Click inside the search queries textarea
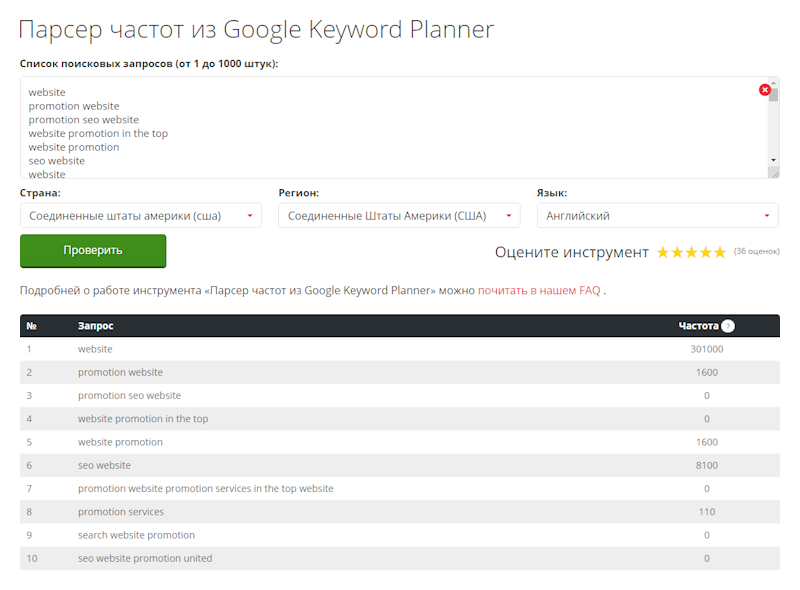This screenshot has width=800, height=590. click(x=393, y=128)
